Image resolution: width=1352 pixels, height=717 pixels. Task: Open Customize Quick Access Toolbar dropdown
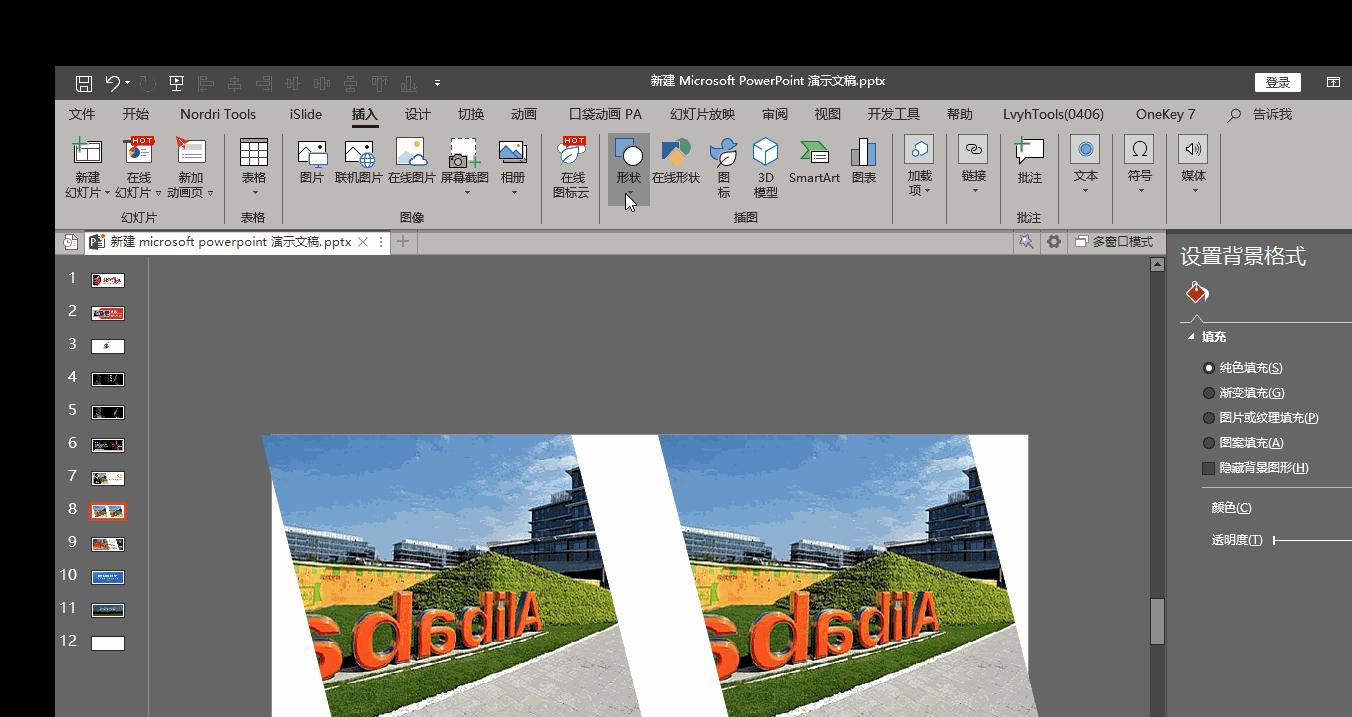tap(437, 83)
